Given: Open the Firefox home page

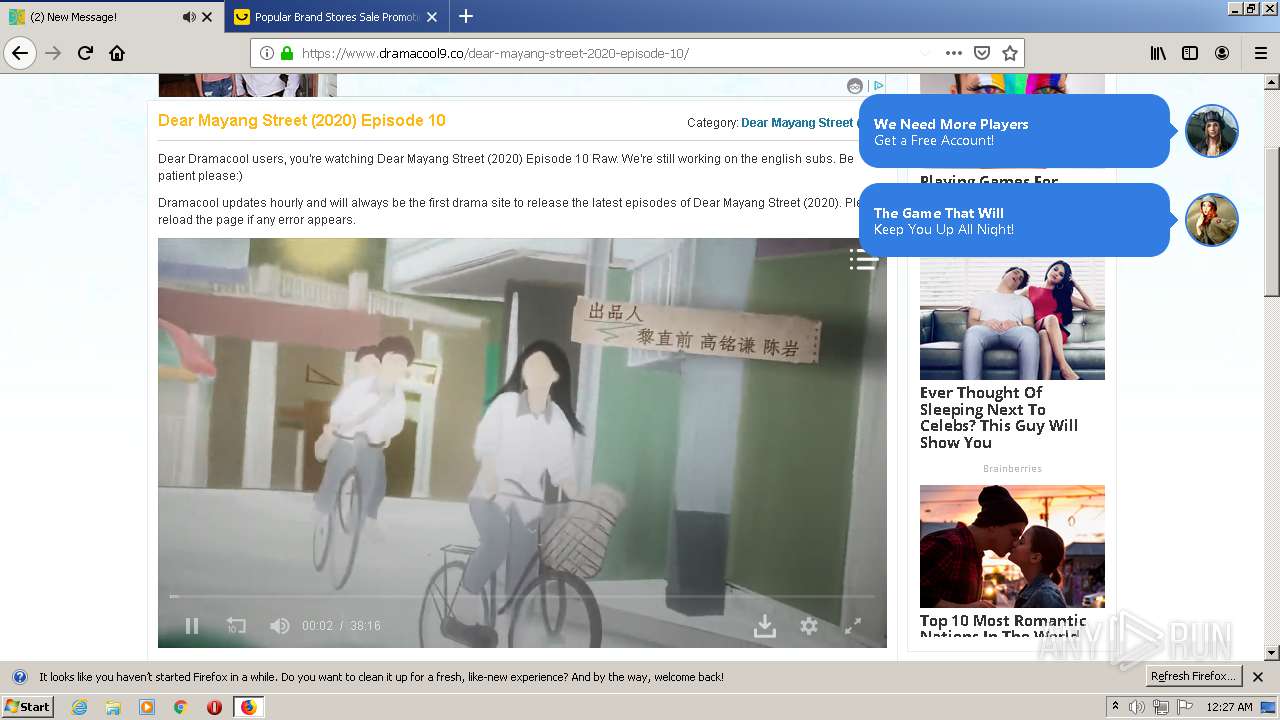Looking at the screenshot, I should pos(117,53).
